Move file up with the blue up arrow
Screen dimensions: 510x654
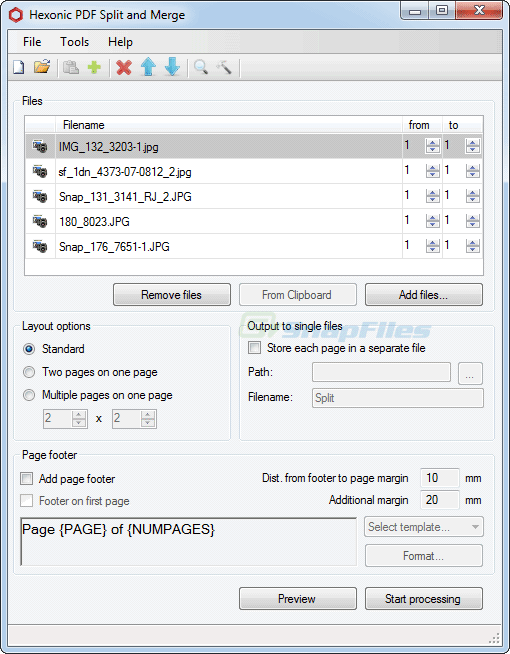pos(148,67)
